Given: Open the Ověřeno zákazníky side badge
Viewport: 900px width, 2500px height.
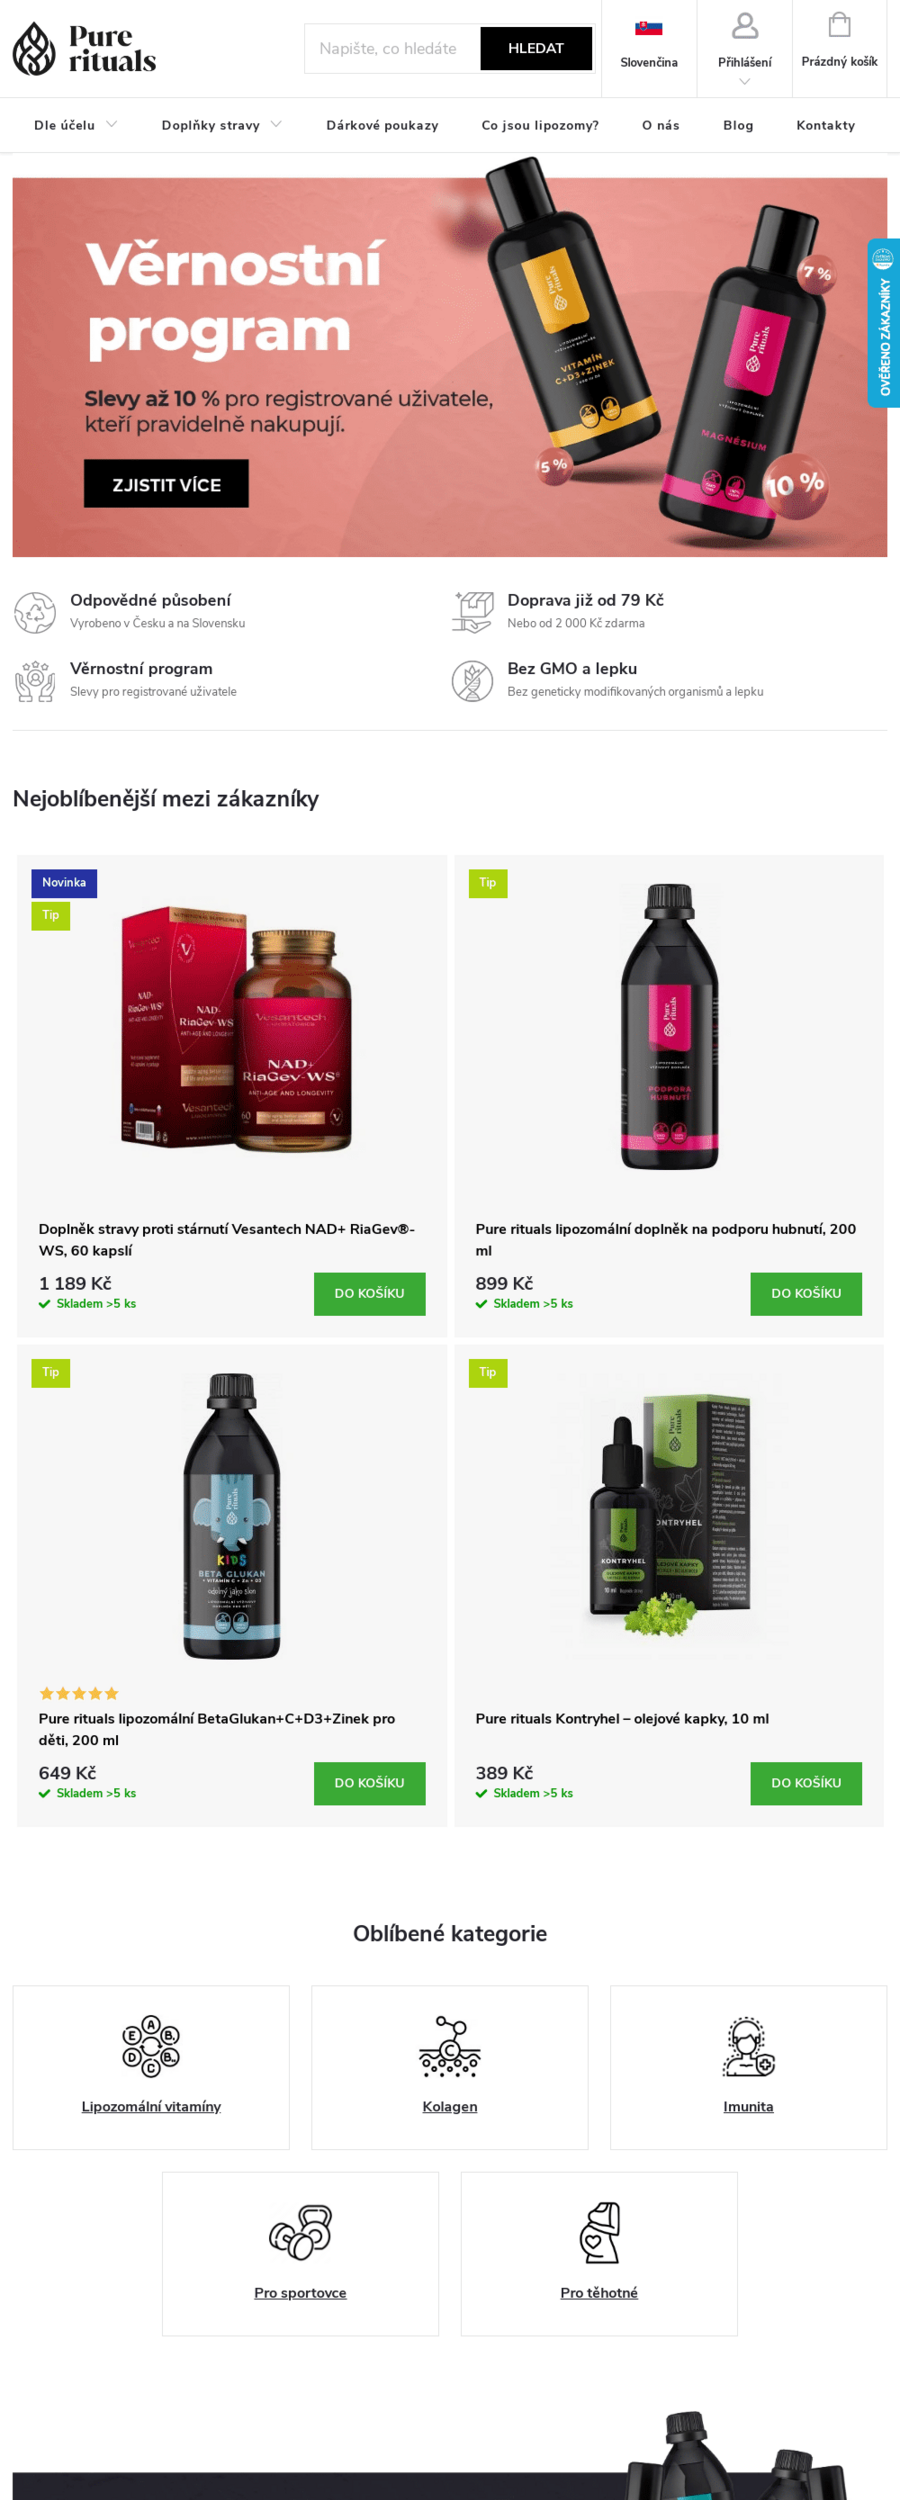Looking at the screenshot, I should [883, 323].
